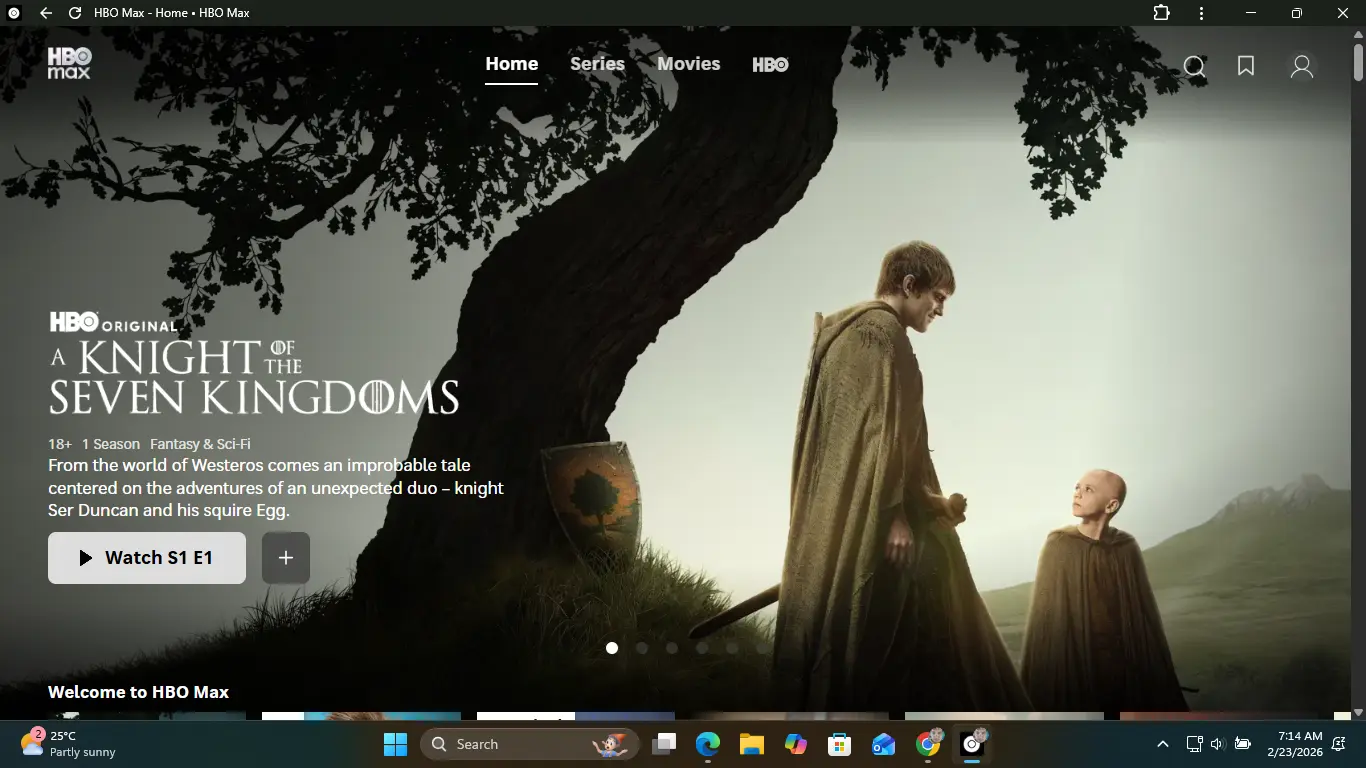This screenshot has height=768, width=1366.
Task: Open the Windows Start menu
Action: (x=396, y=744)
